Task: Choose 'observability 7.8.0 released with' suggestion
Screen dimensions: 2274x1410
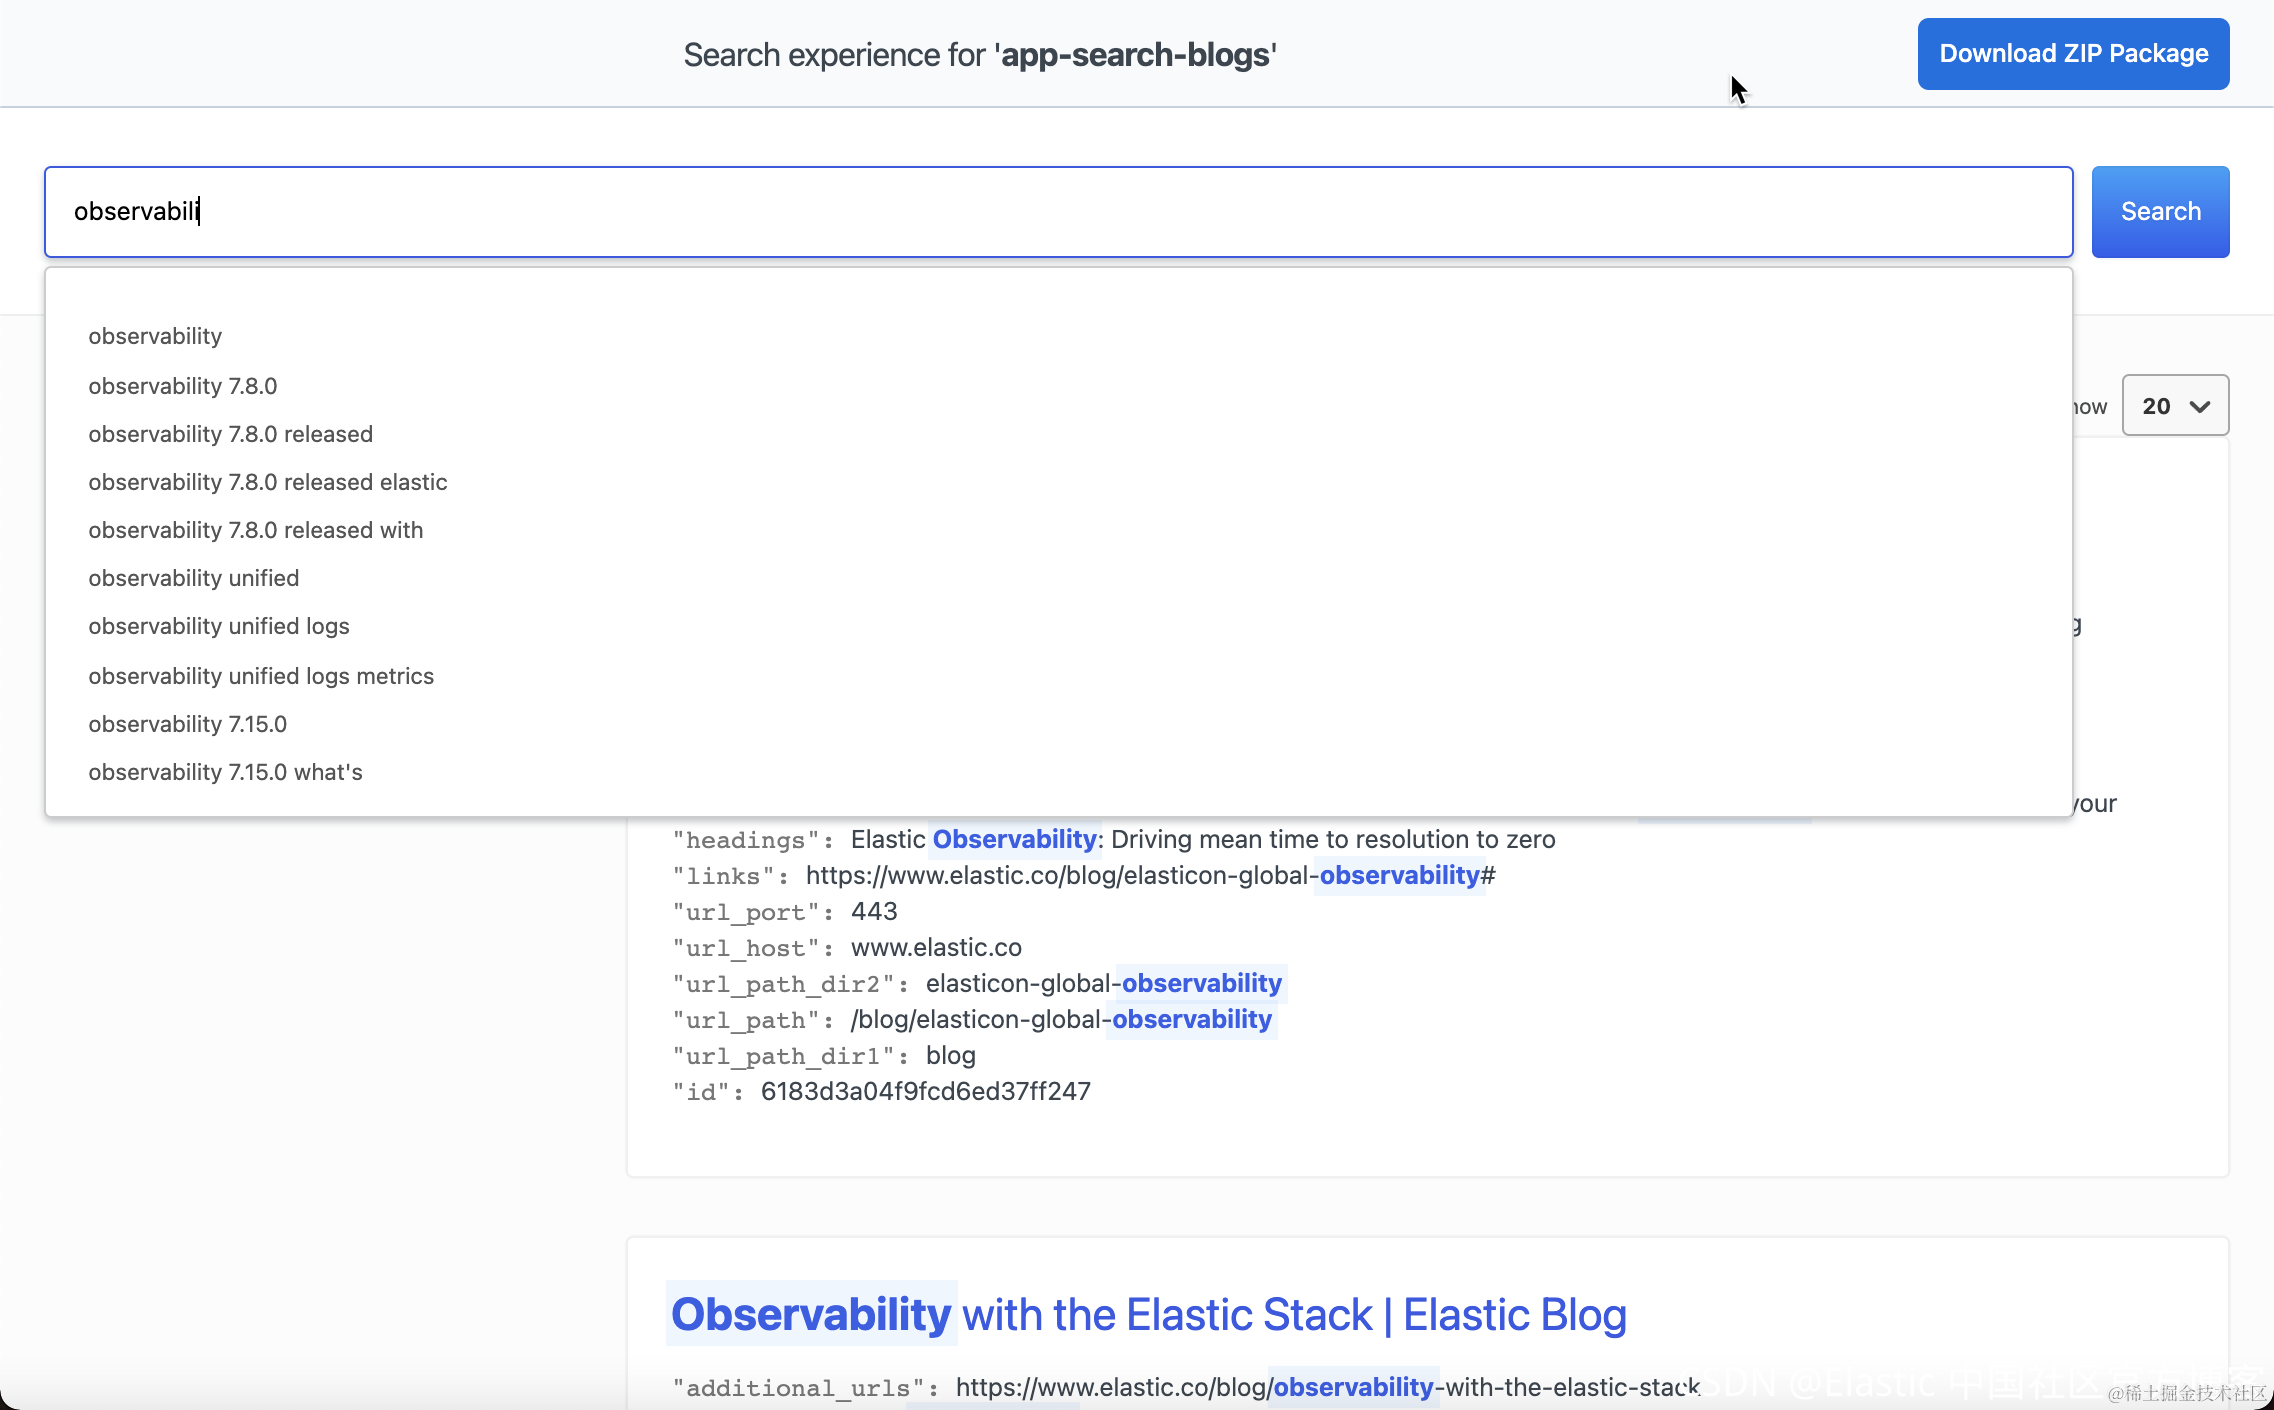Action: [255, 530]
